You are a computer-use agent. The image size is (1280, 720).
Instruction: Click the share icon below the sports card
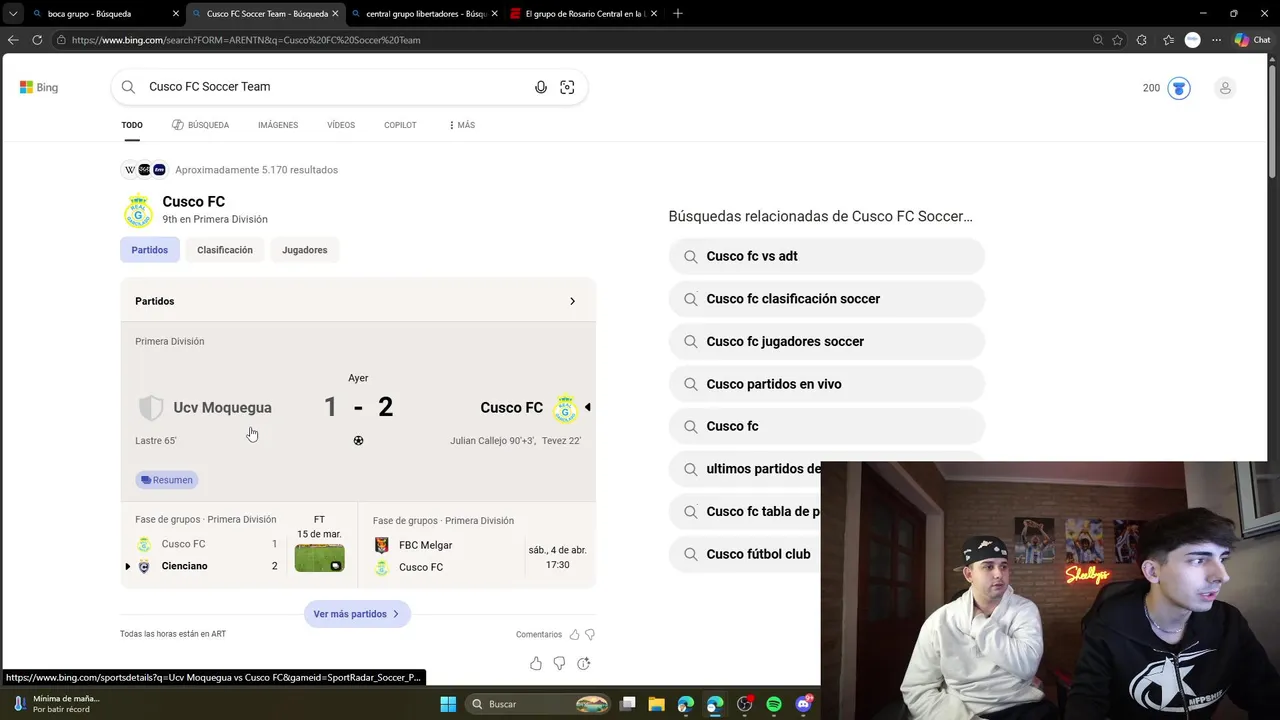[584, 663]
